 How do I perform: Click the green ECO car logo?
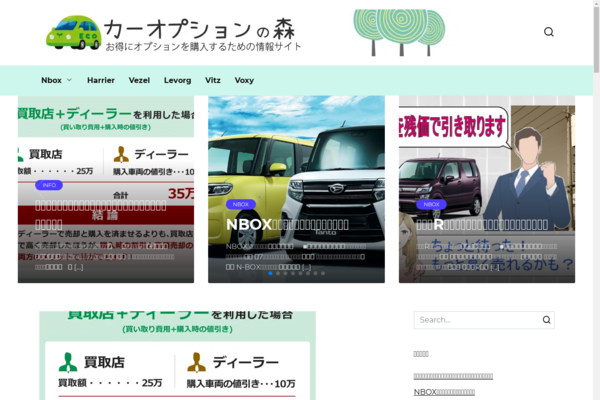pos(74,33)
